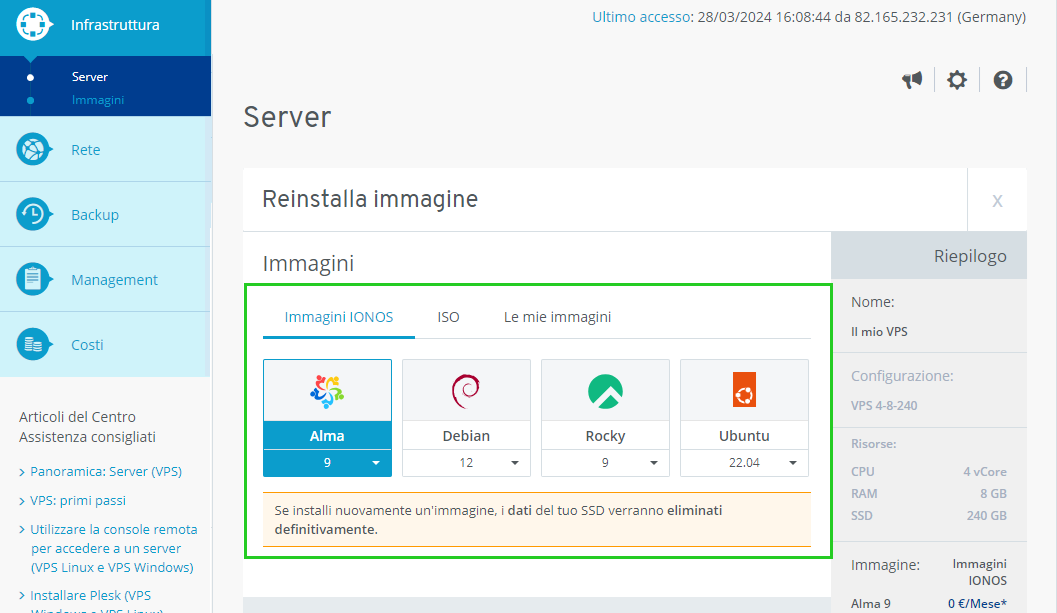Open VPS: primi passi article

78,500
